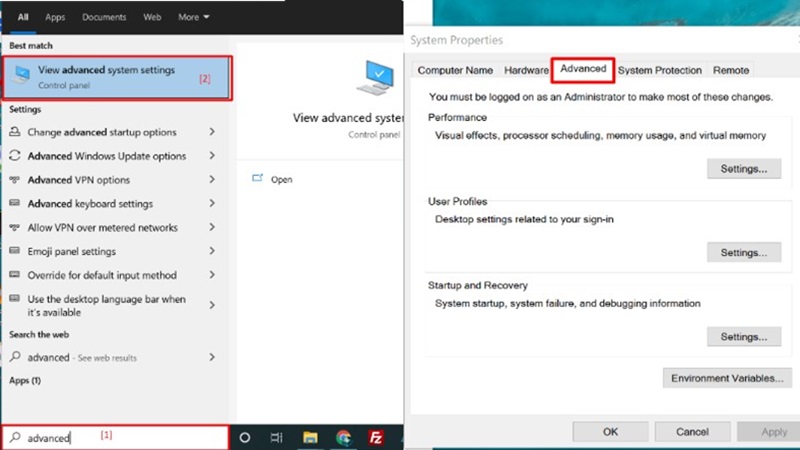This screenshot has height=450, width=800.
Task: Click the Advanced keyboard settings keyboard icon
Action: point(15,203)
